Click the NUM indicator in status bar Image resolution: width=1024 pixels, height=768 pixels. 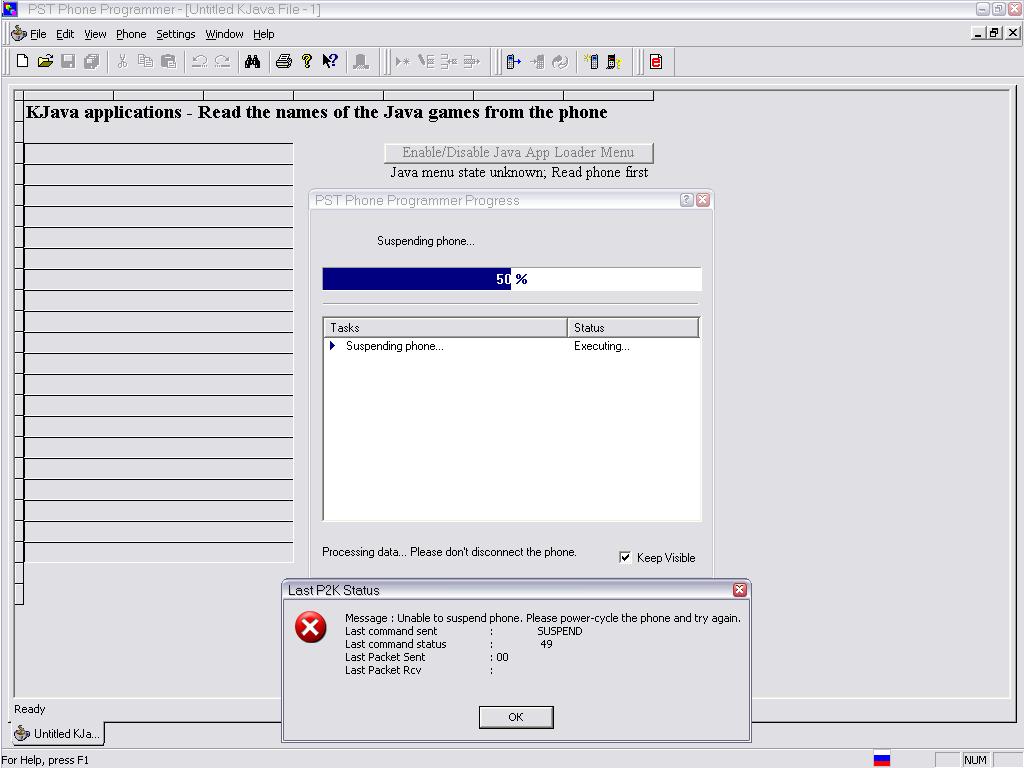975,760
